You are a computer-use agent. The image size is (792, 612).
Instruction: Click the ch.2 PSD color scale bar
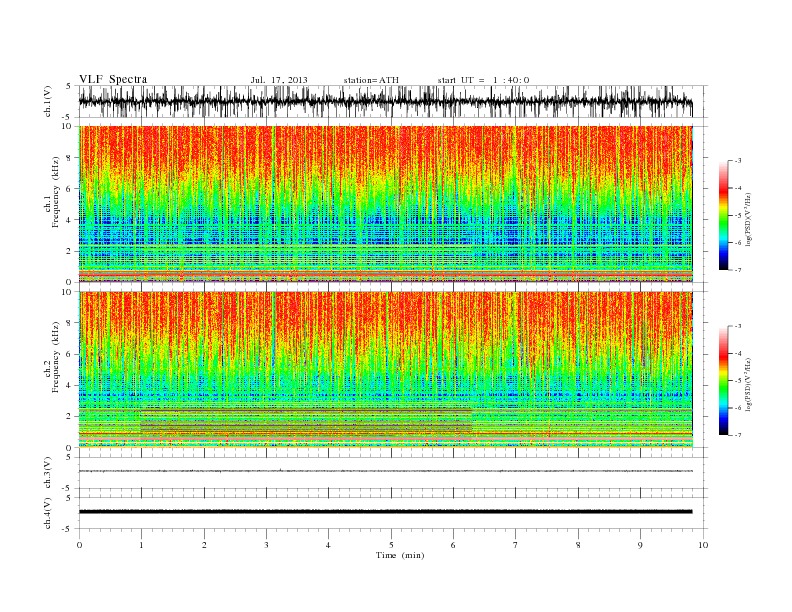pos(723,380)
